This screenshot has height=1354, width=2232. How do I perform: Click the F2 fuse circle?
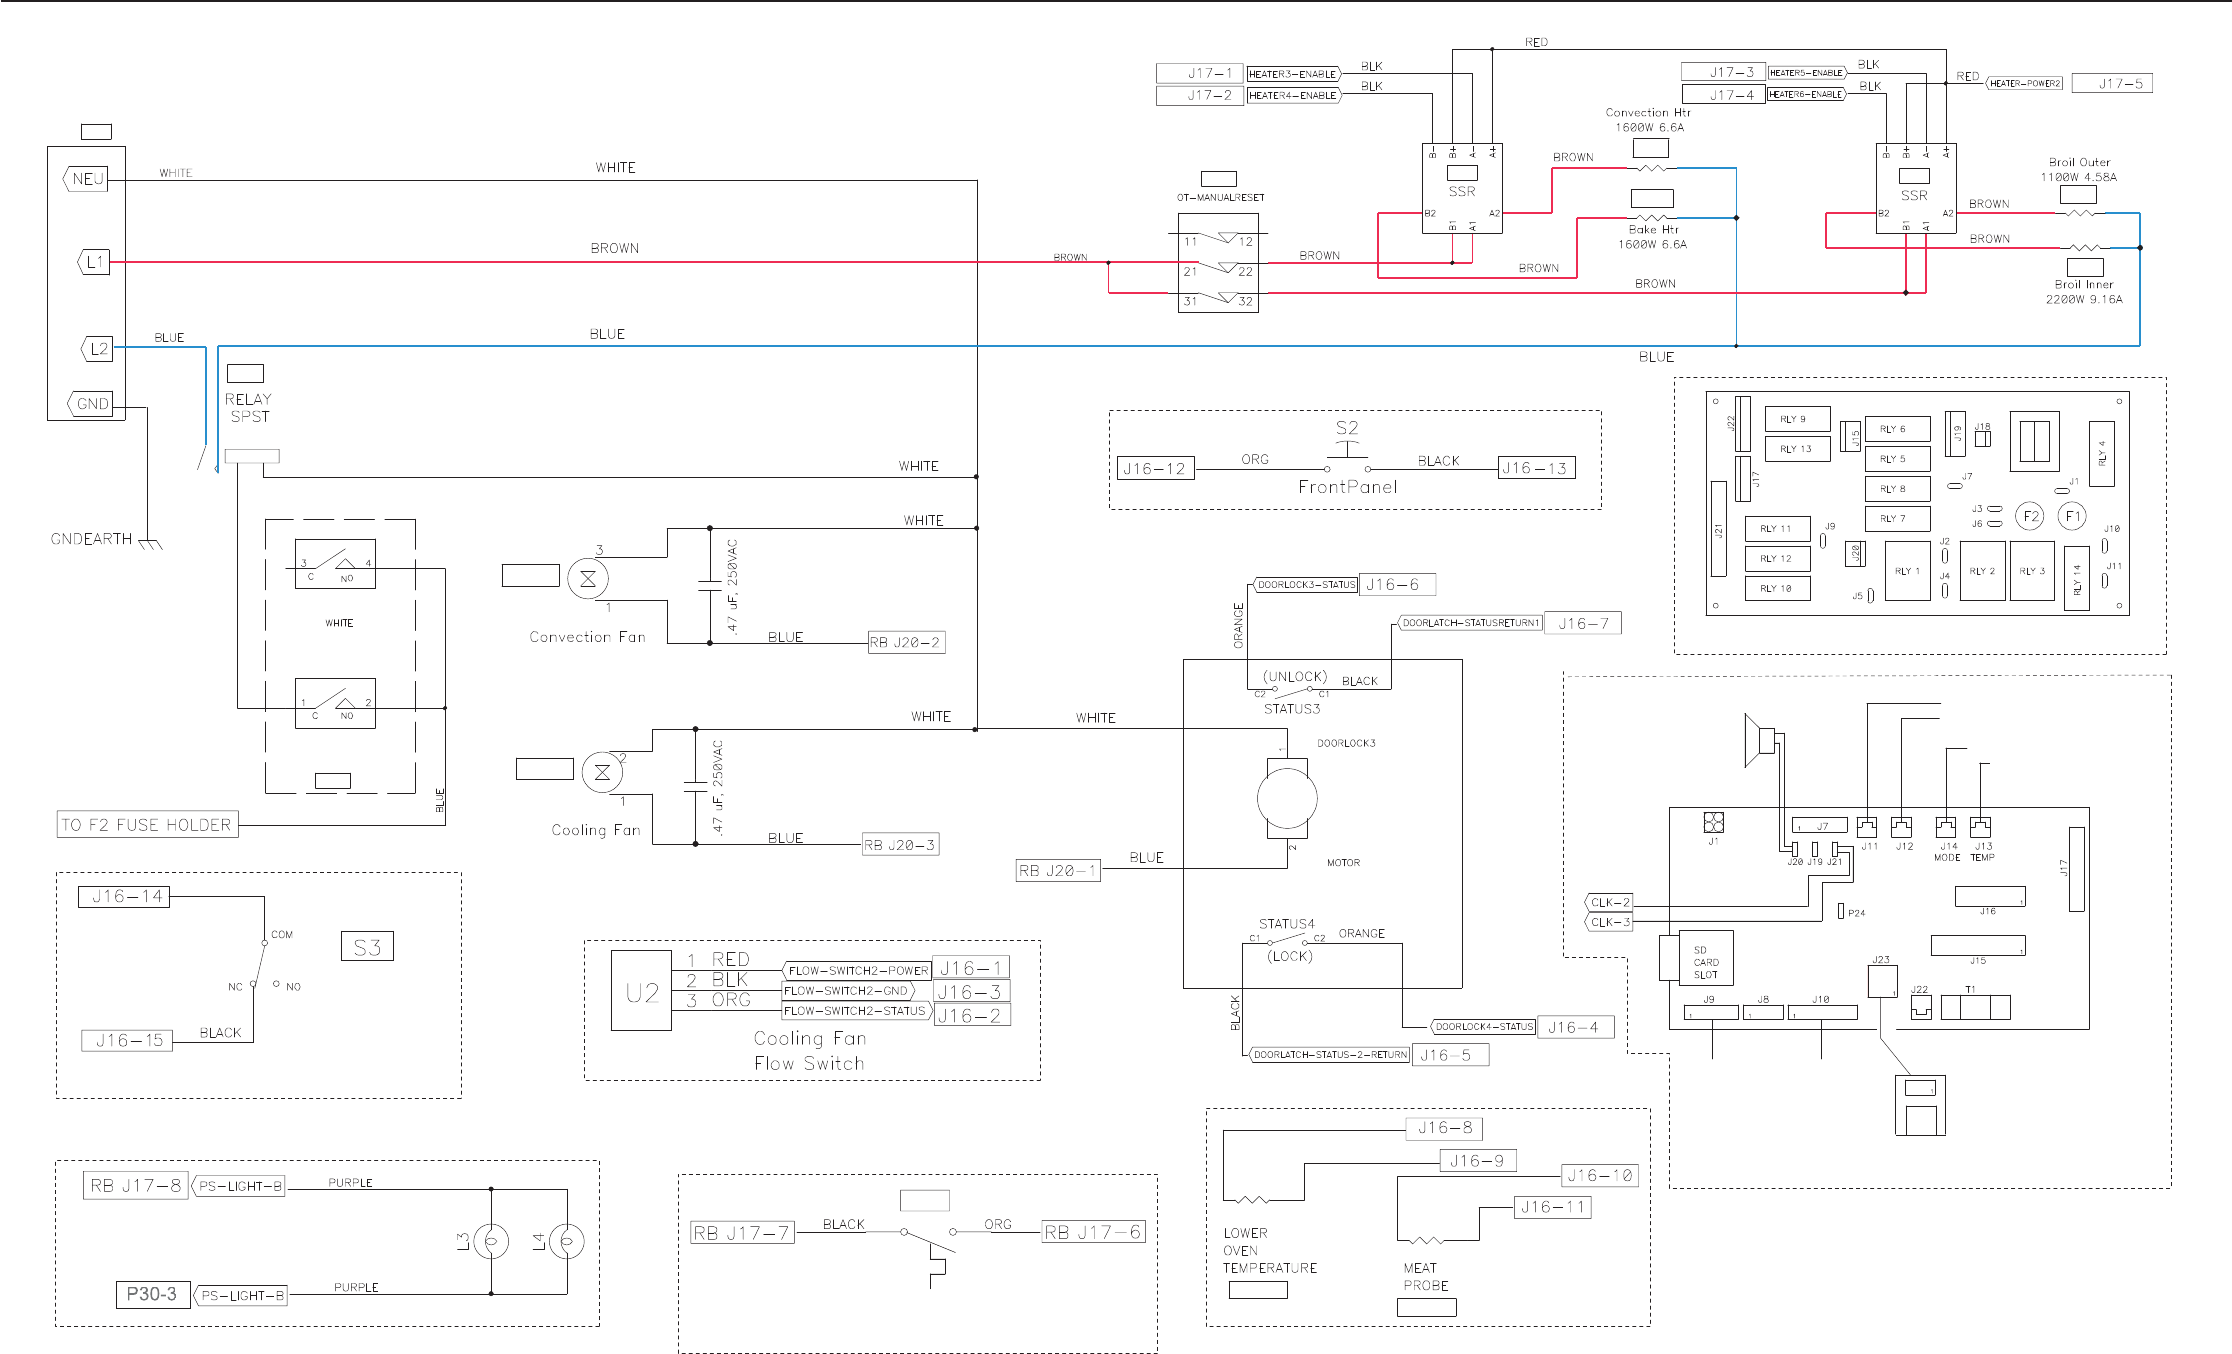click(2029, 516)
